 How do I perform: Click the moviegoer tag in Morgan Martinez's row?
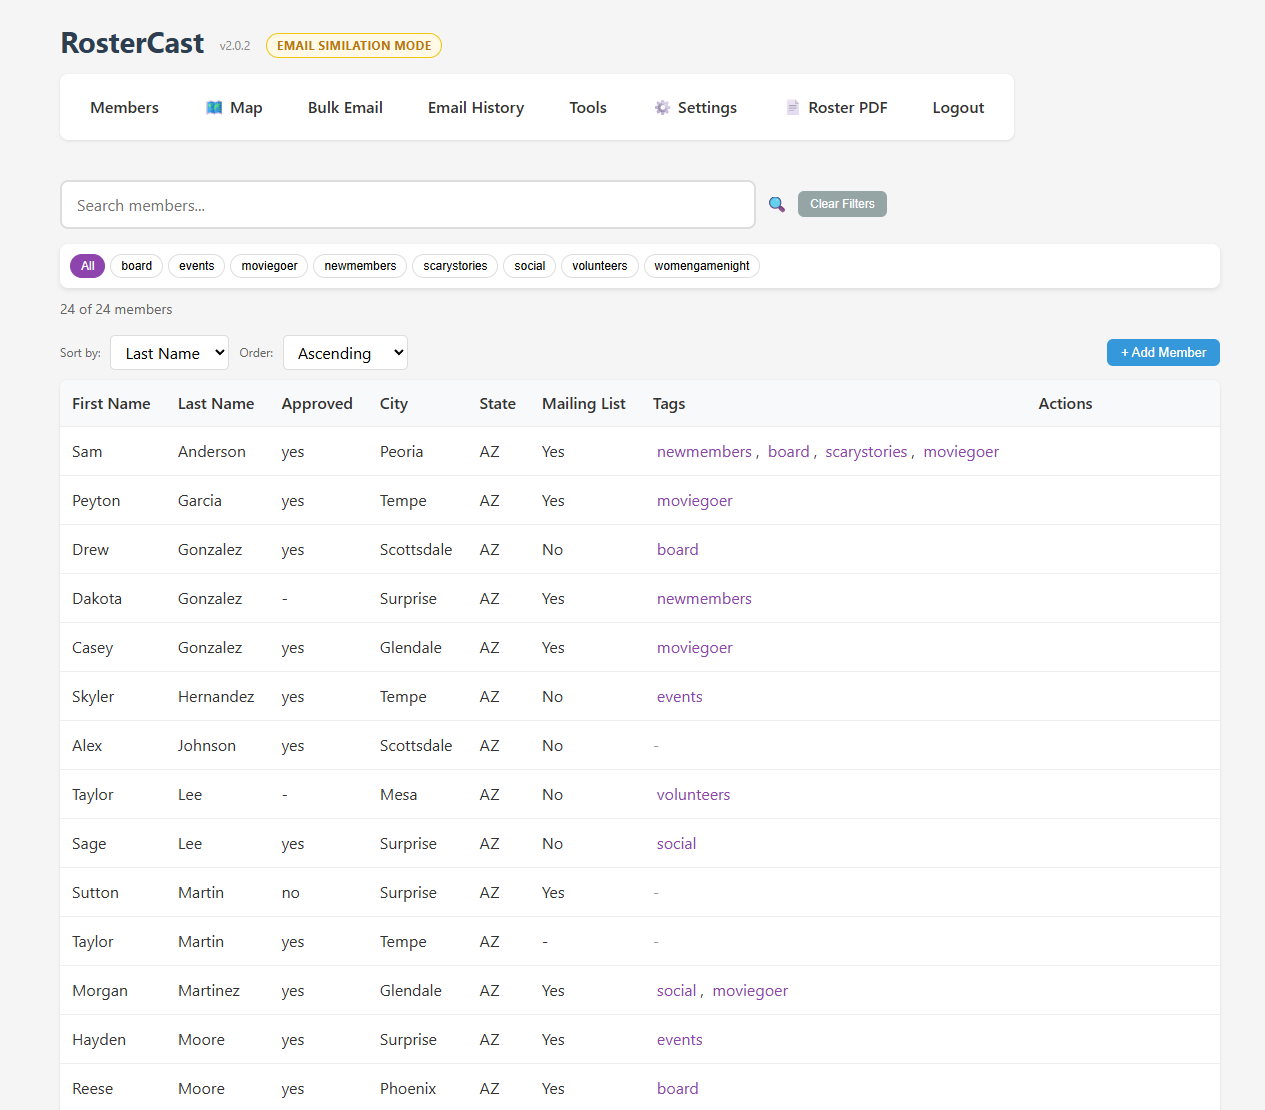coord(750,991)
